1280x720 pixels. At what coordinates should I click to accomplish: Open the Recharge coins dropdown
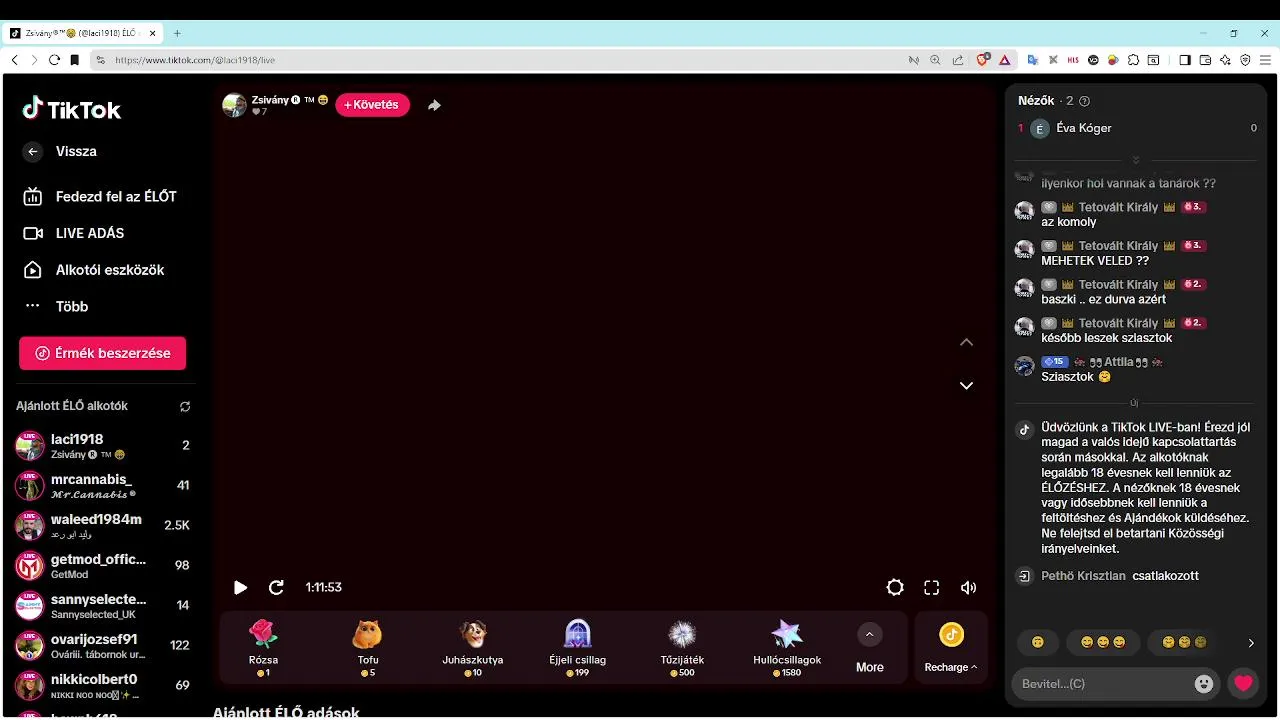[x=951, y=648]
